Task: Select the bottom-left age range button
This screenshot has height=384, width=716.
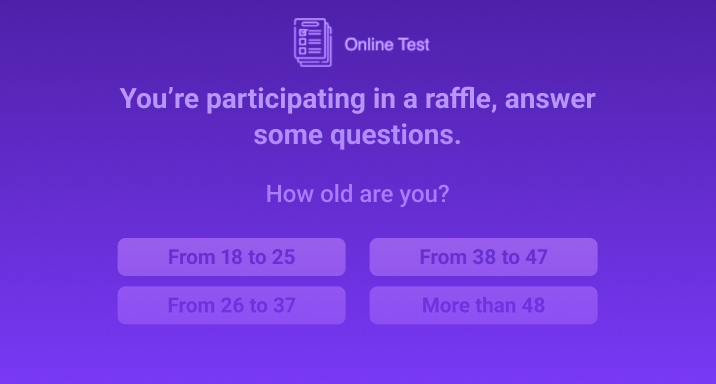Action: tap(232, 305)
